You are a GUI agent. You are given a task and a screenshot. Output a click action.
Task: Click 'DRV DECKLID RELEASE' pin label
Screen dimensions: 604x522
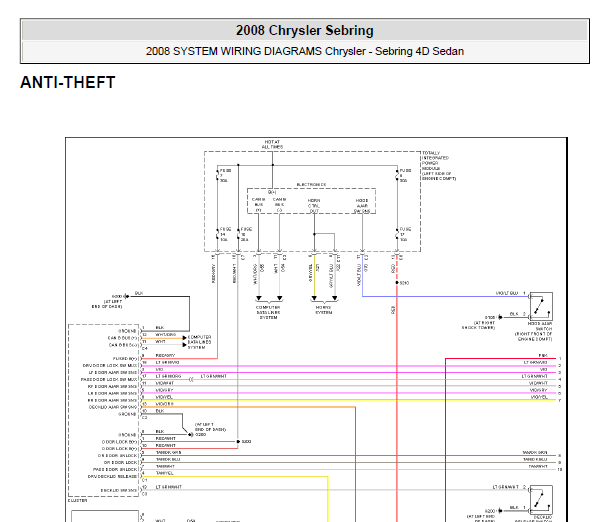click(x=112, y=477)
